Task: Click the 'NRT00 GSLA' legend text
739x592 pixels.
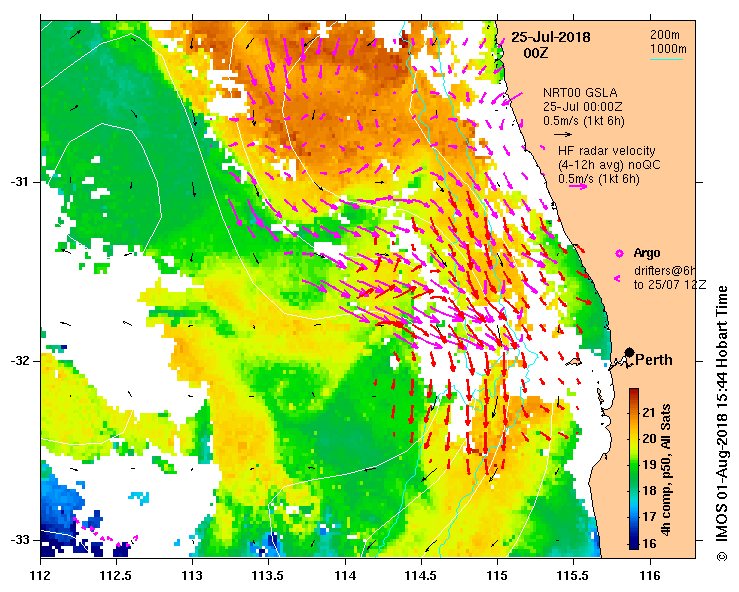Action: (580, 93)
